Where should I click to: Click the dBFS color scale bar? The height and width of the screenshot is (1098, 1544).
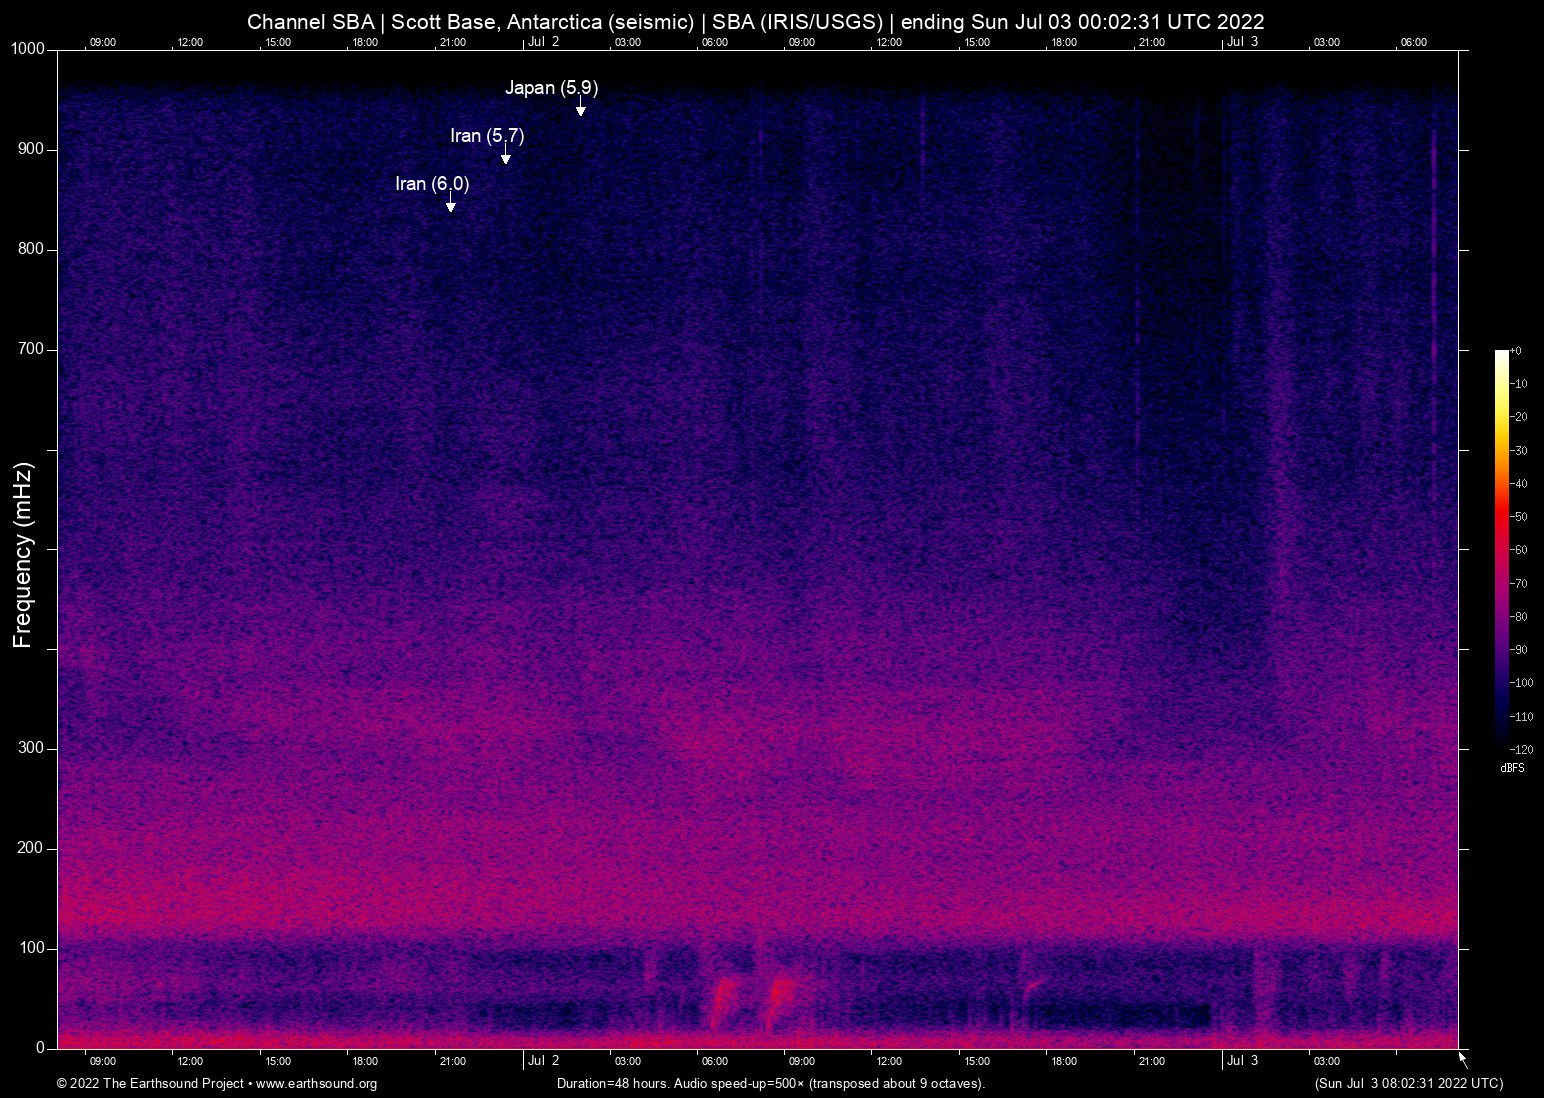1501,549
